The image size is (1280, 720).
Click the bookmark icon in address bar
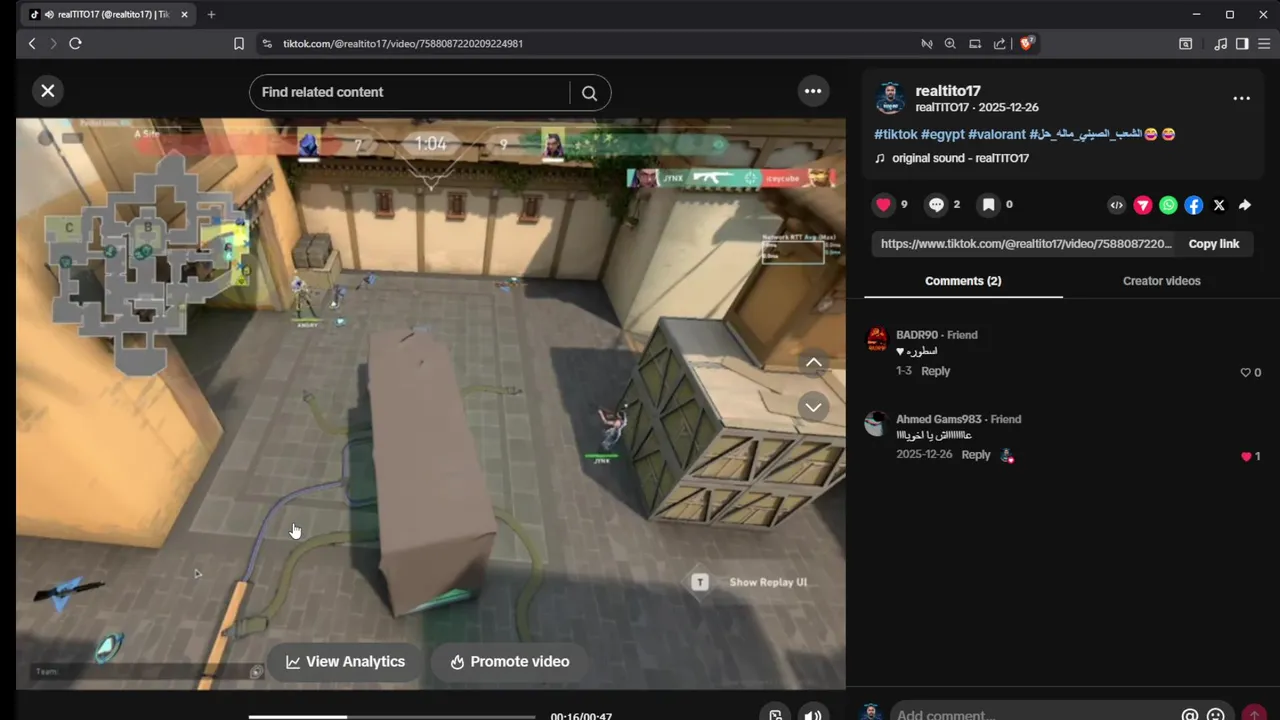pyautogui.click(x=238, y=43)
